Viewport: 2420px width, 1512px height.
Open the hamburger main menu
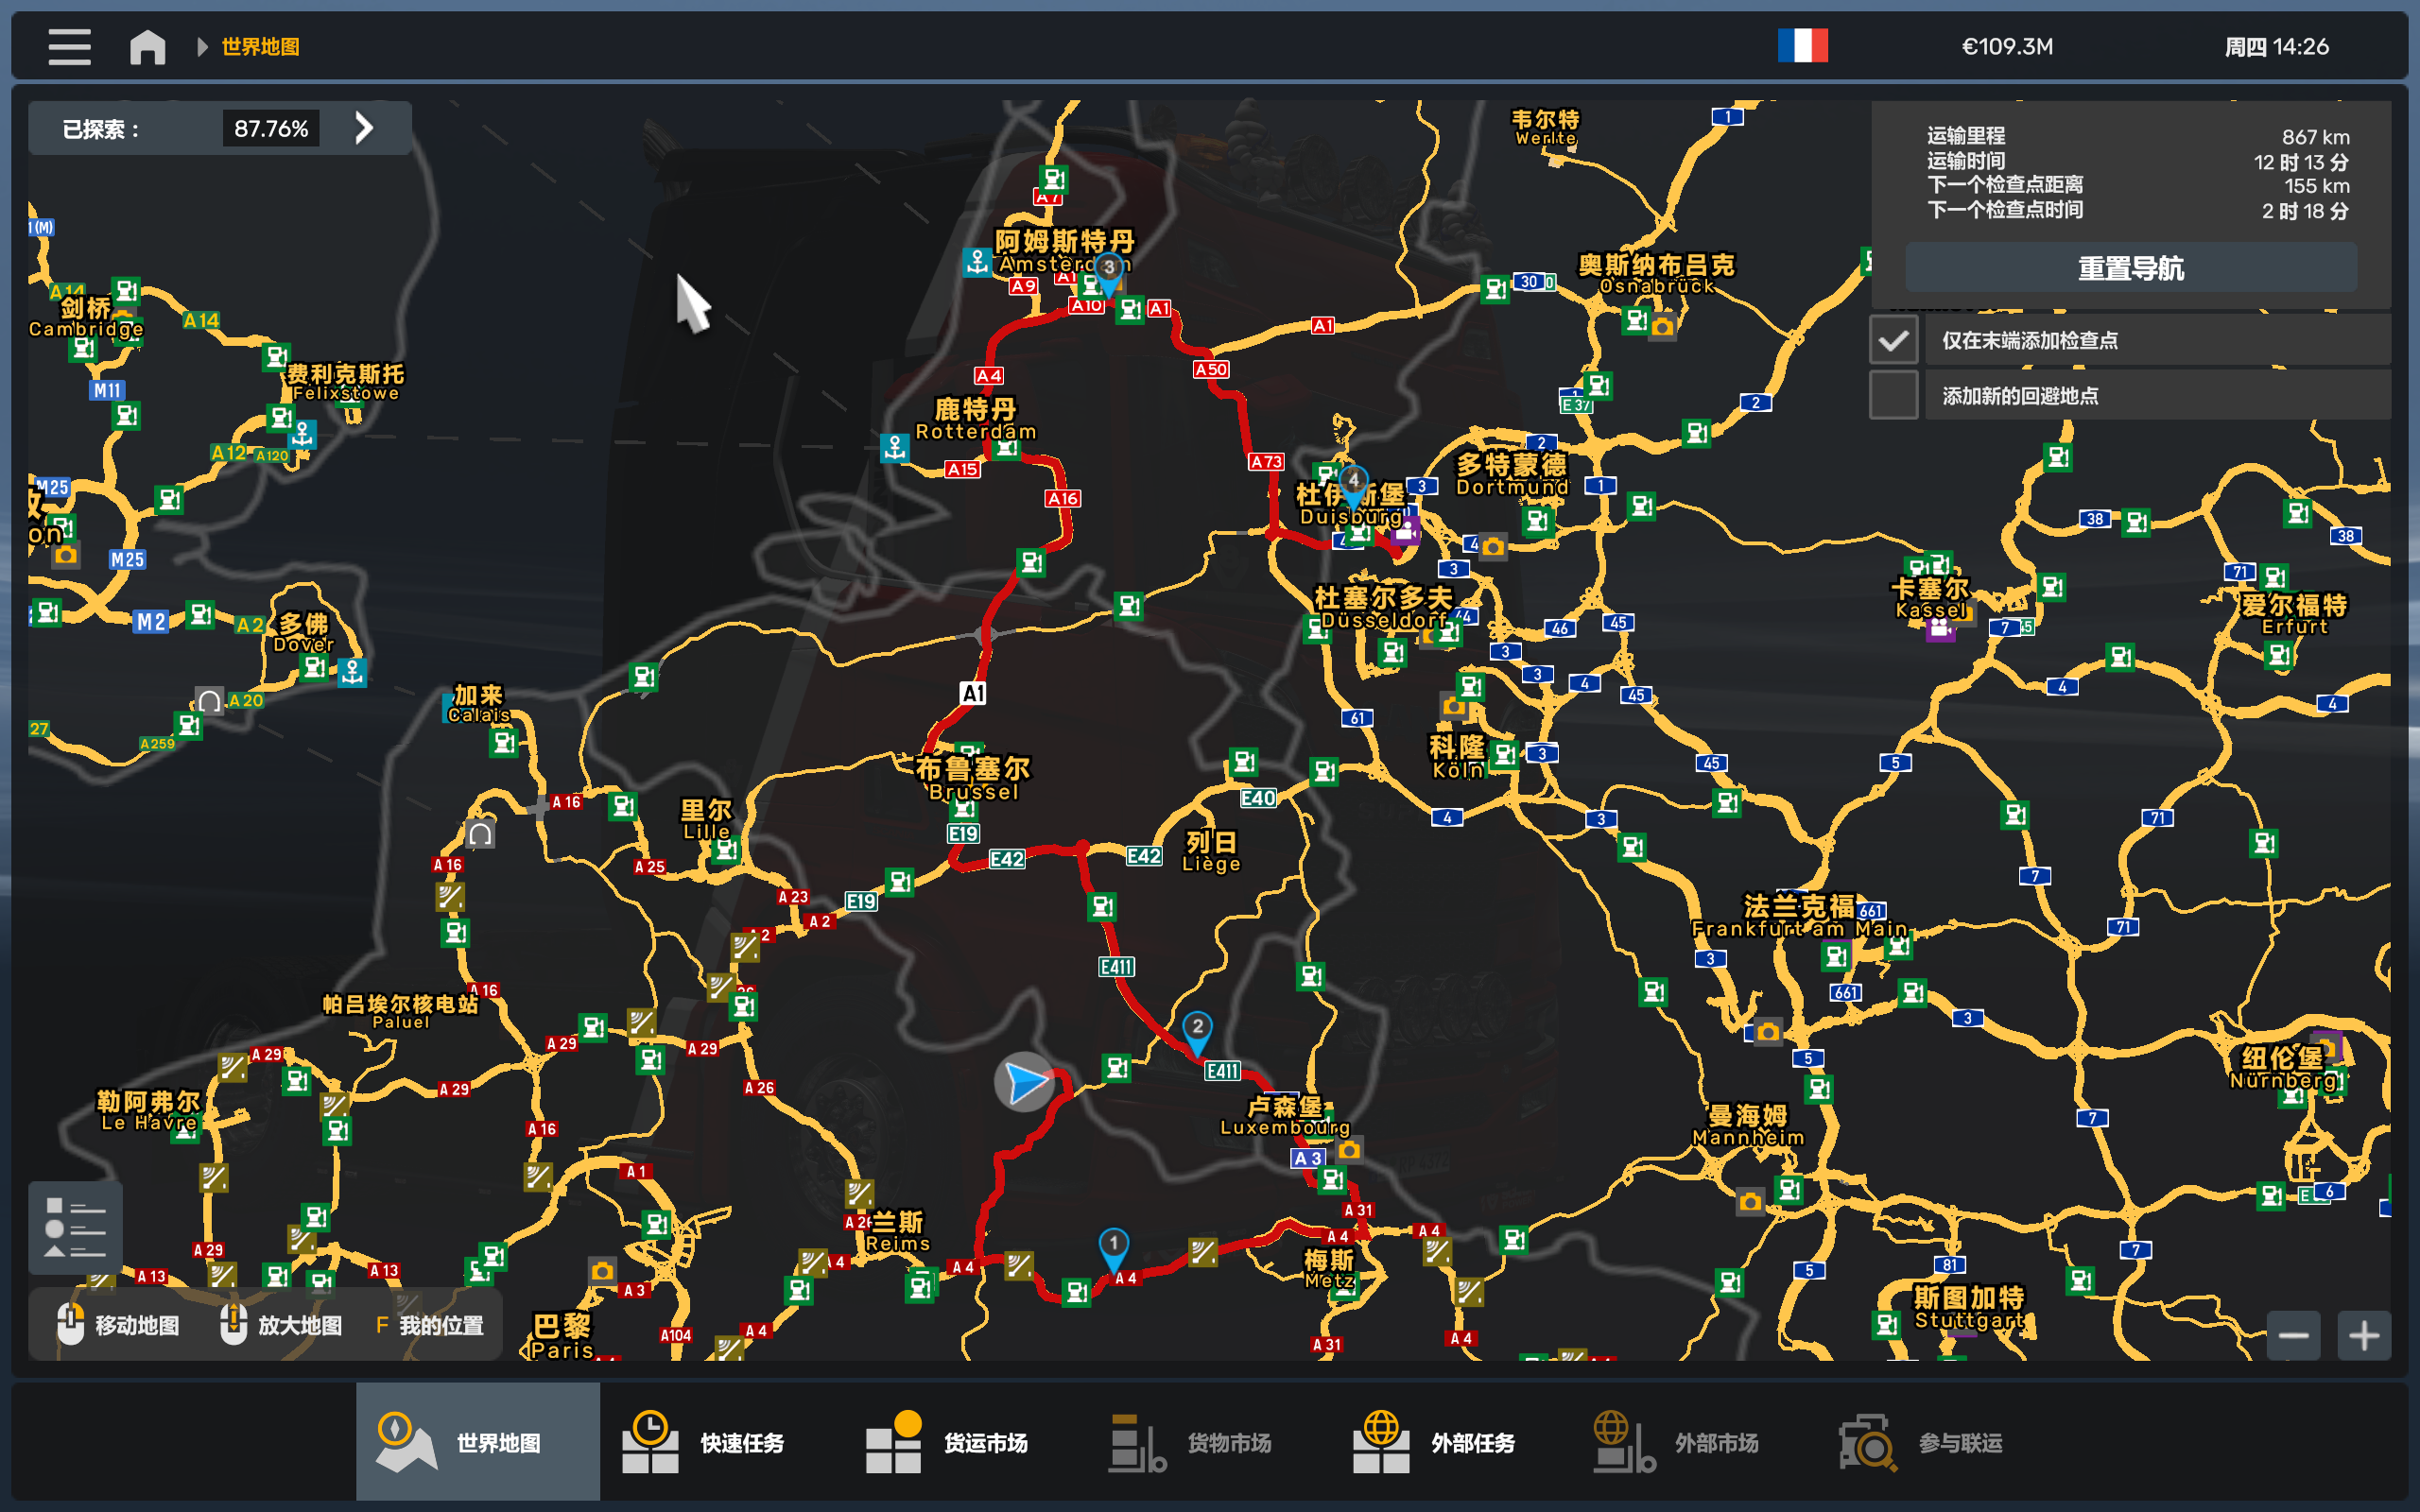click(69, 46)
